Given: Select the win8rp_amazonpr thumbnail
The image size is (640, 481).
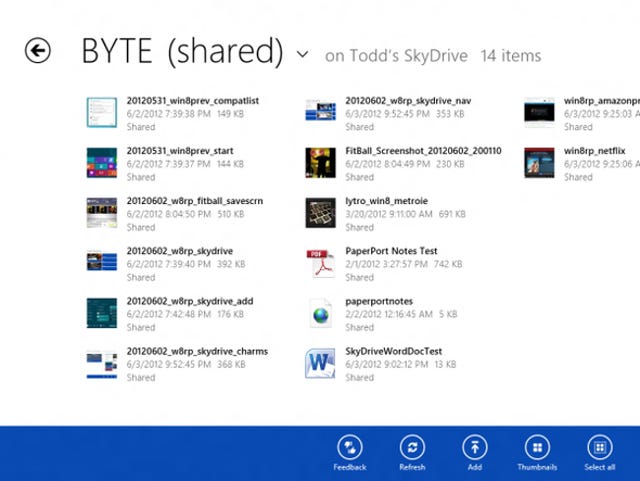Looking at the screenshot, I should point(539,111).
